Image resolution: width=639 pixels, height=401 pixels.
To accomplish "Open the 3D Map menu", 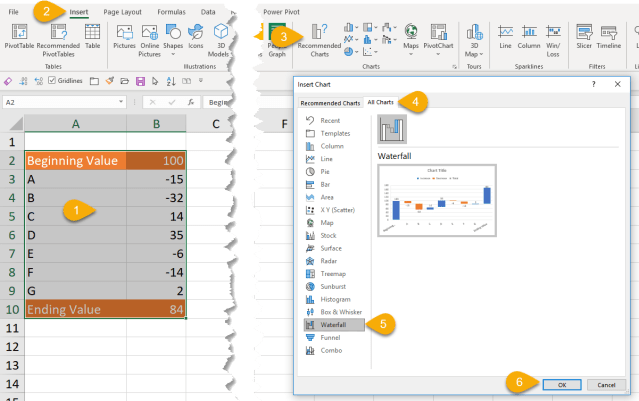I will click(x=474, y=40).
